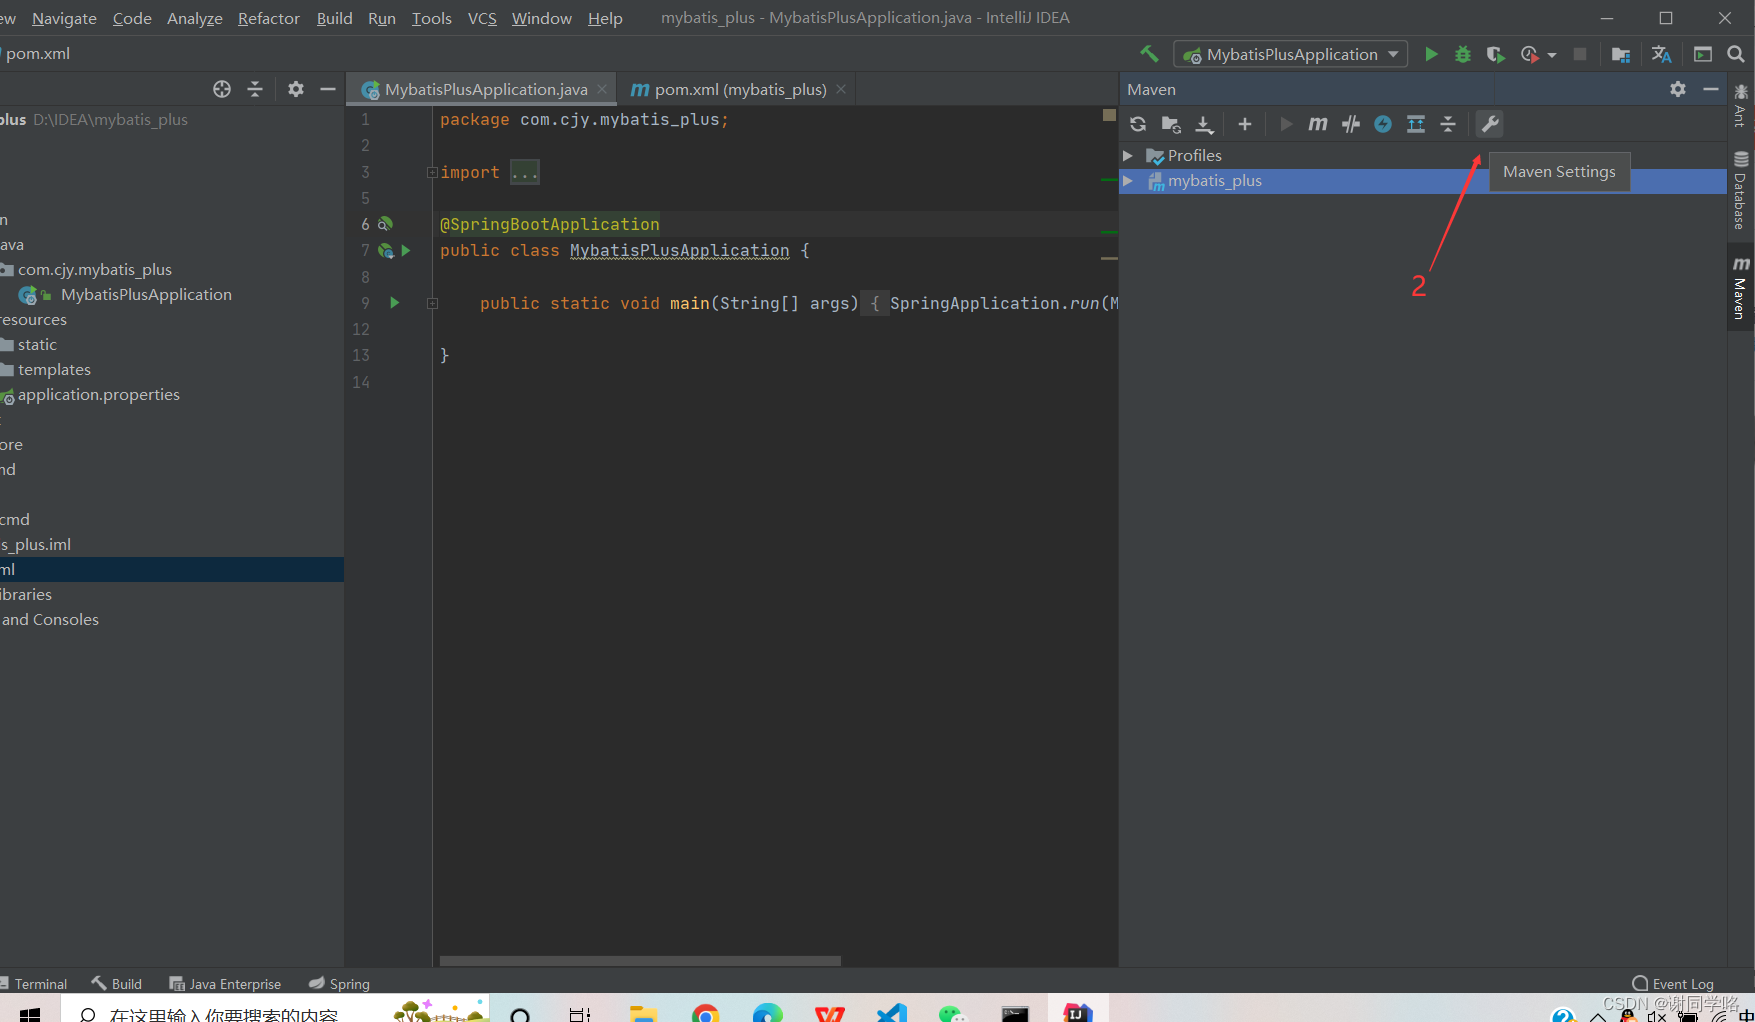Add Maven project with the plus icon
This screenshot has width=1755, height=1022.
click(x=1245, y=124)
